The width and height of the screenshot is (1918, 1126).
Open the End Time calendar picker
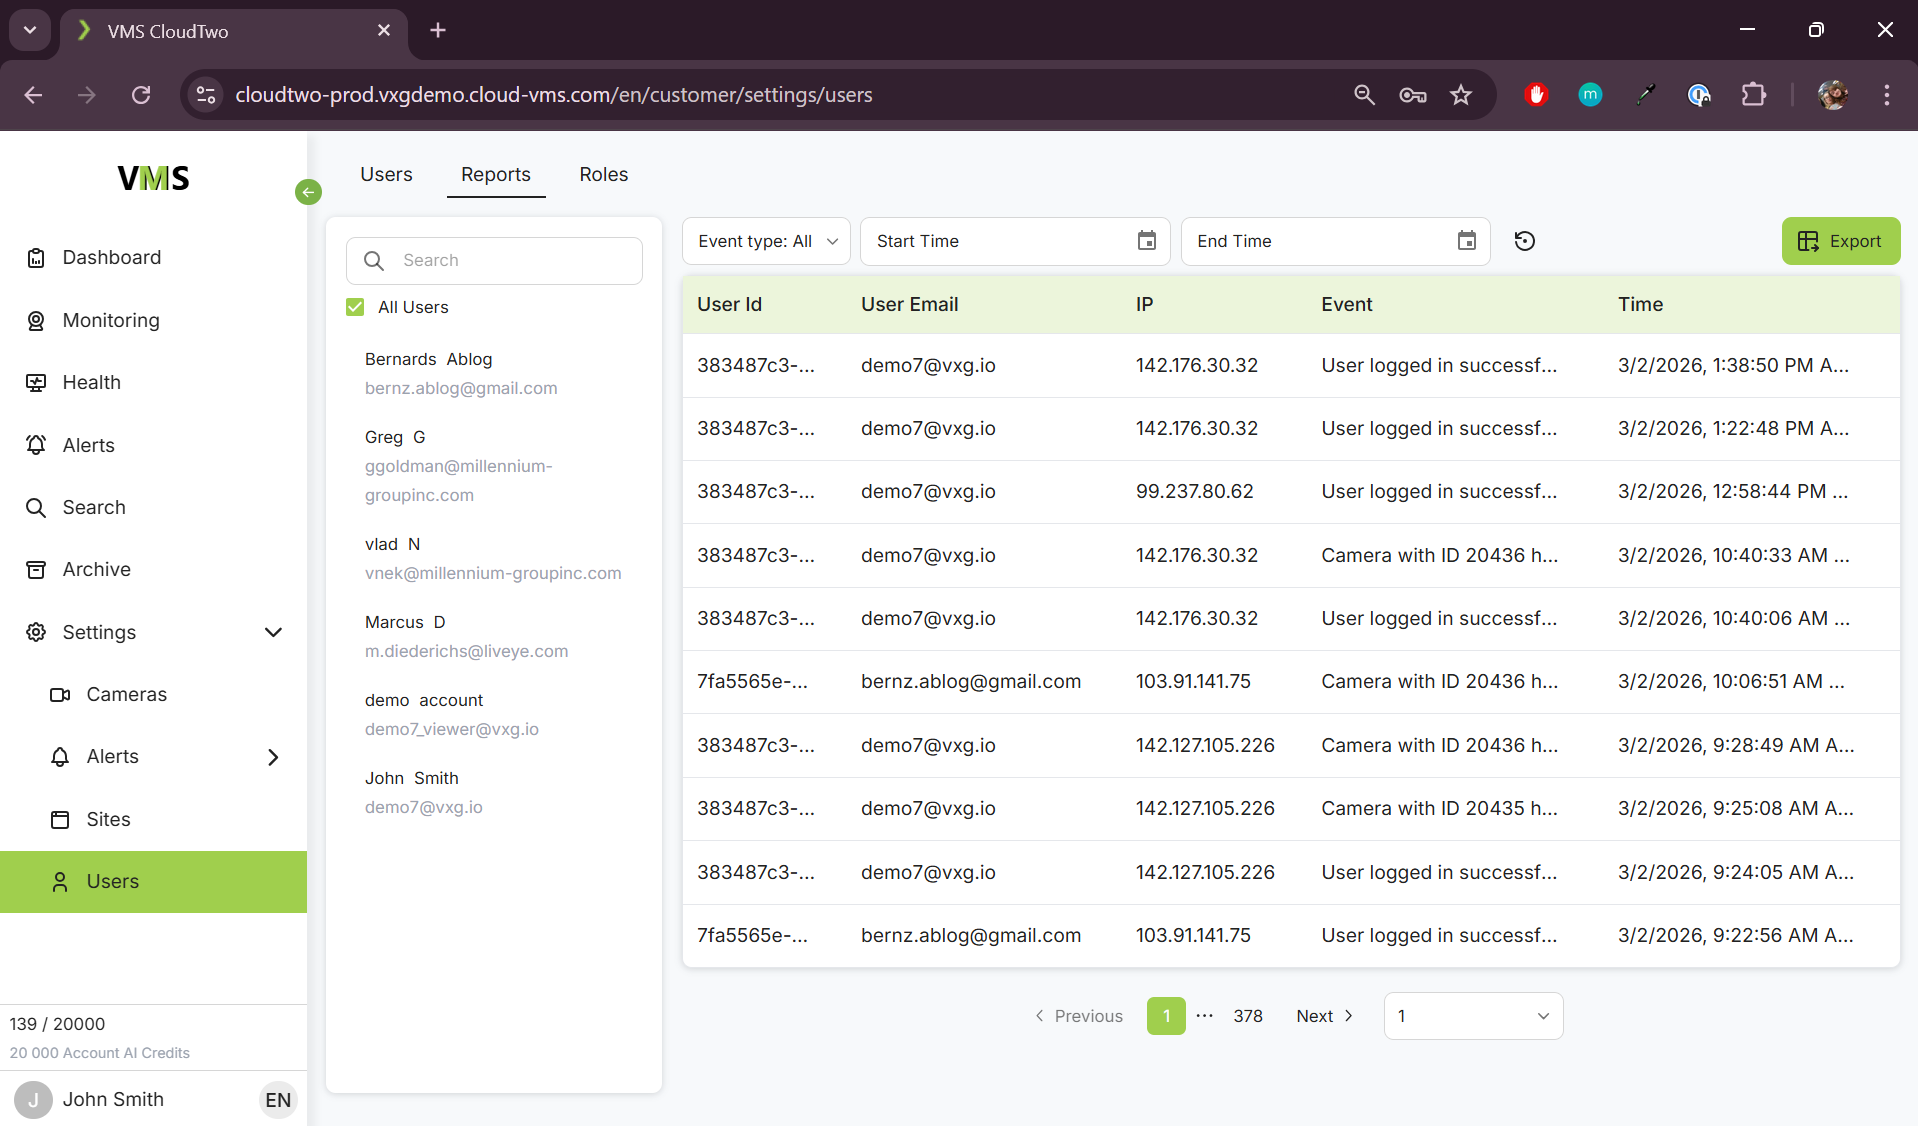point(1466,241)
